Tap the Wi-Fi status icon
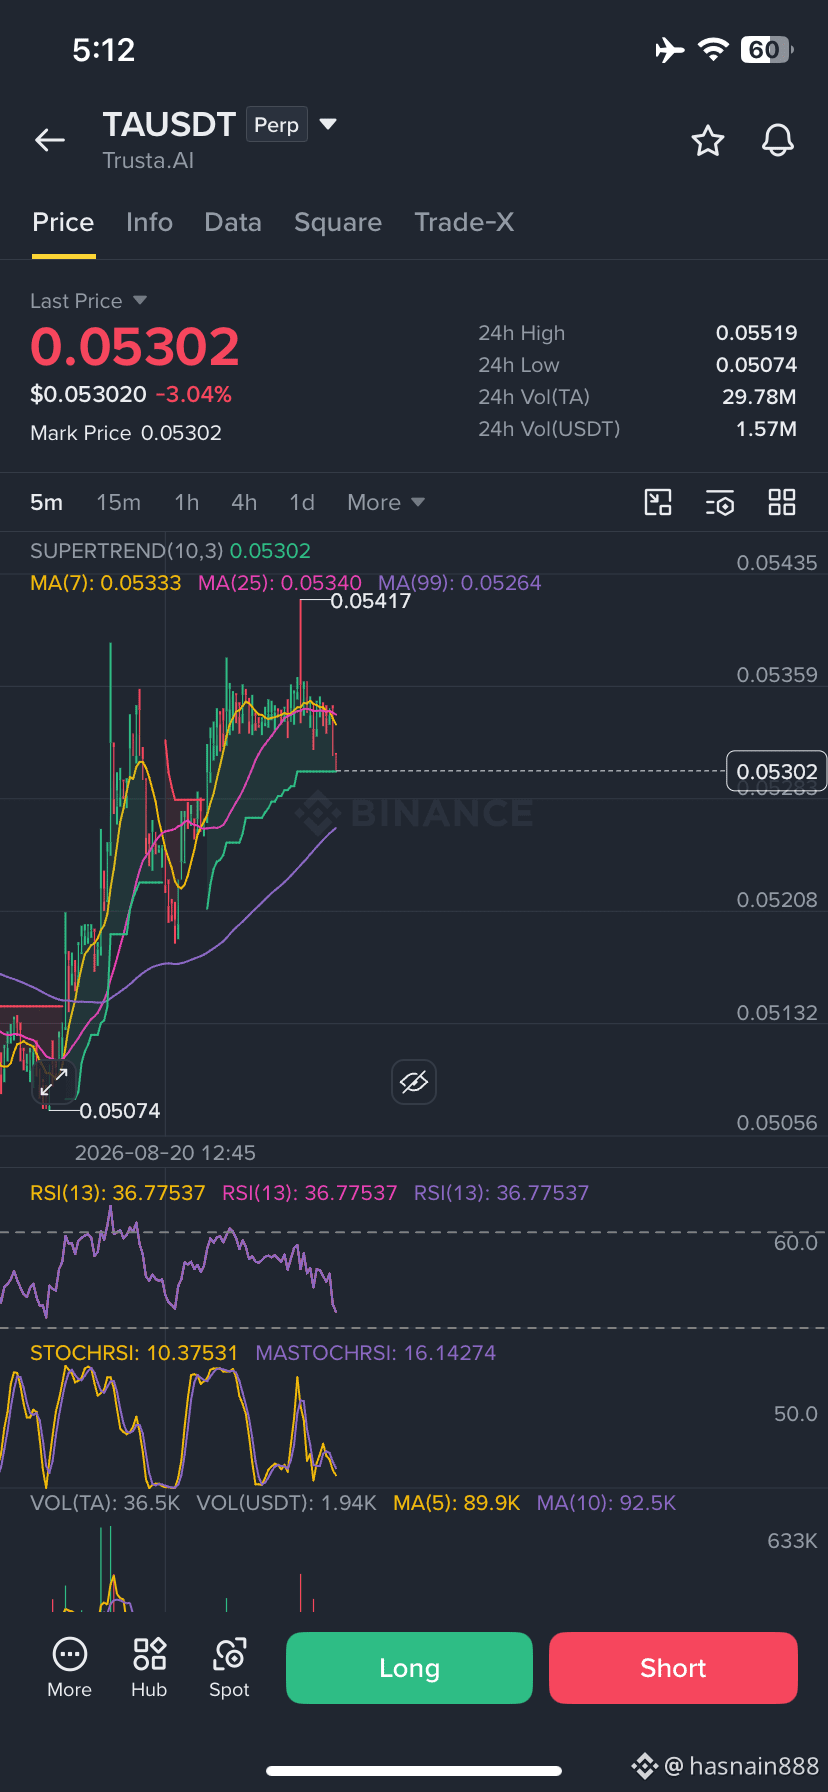This screenshot has width=828, height=1792. (713, 50)
